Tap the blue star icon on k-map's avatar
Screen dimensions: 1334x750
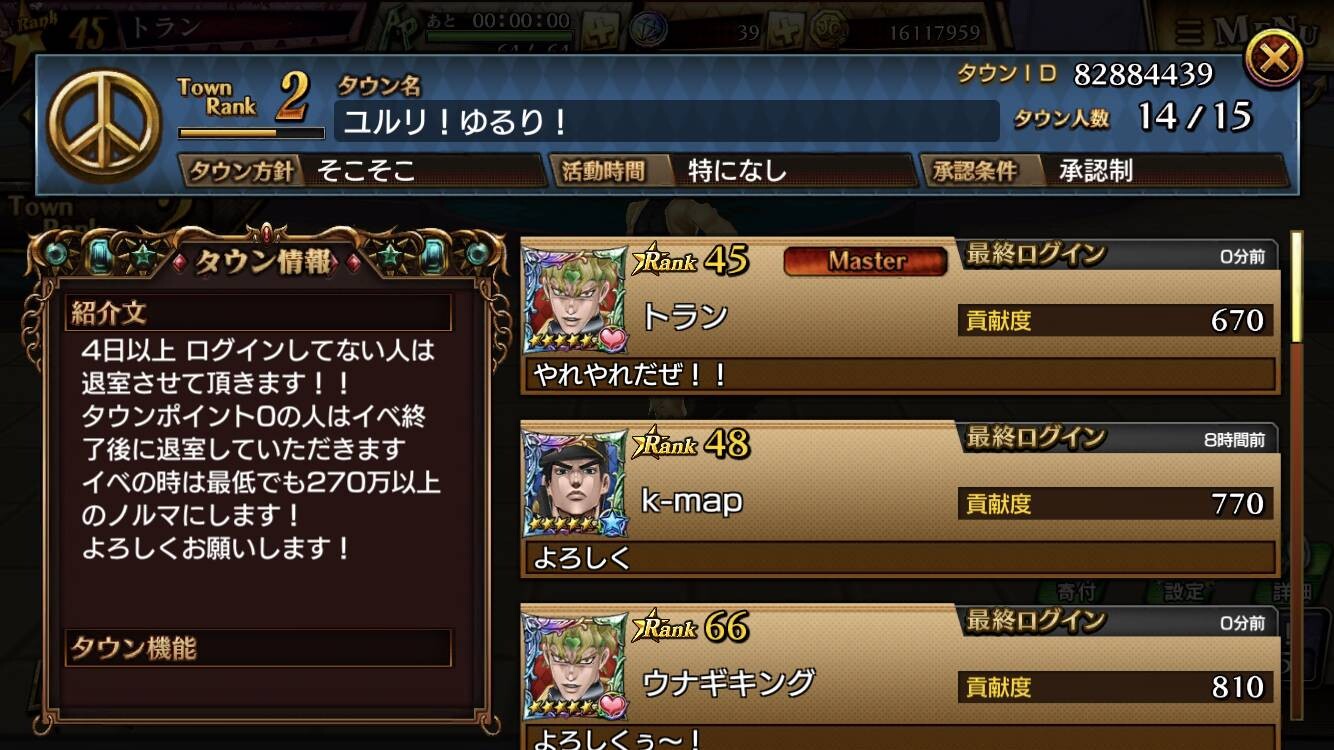point(612,523)
